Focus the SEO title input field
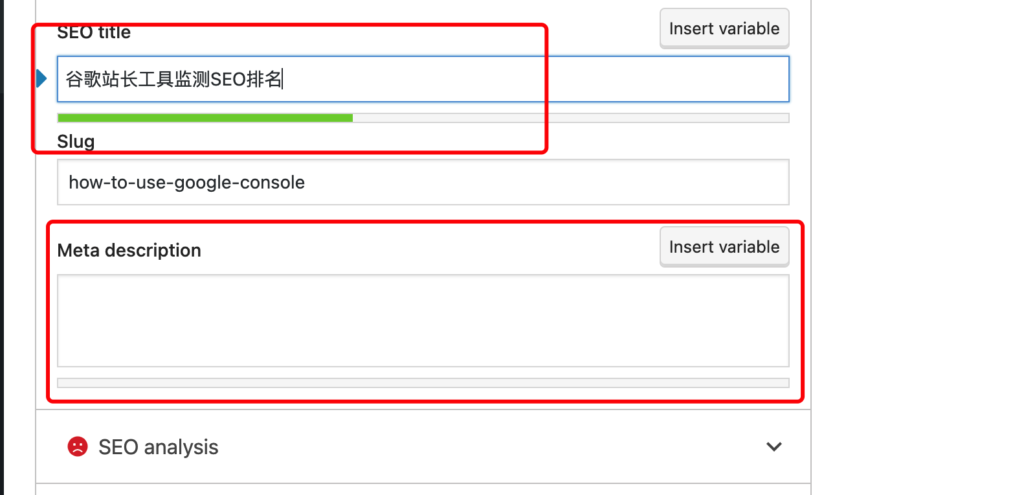The width and height of the screenshot is (1024, 495). click(423, 79)
